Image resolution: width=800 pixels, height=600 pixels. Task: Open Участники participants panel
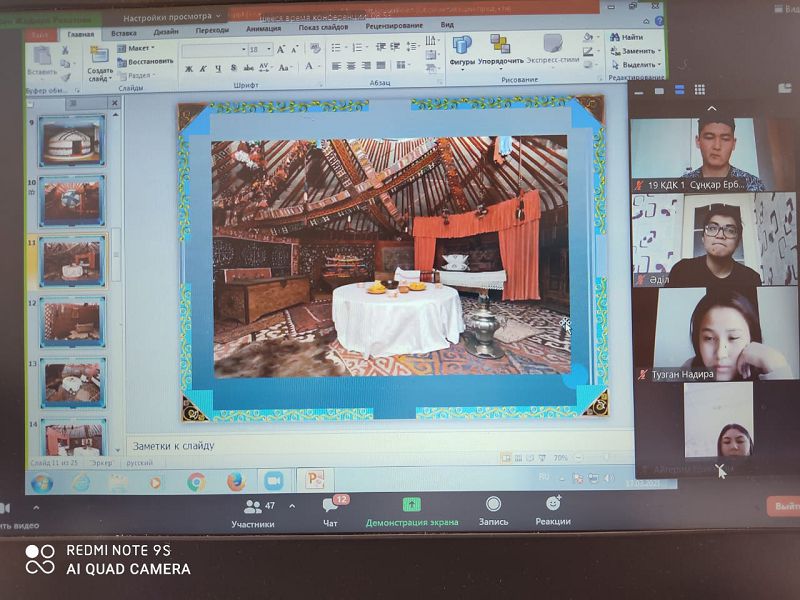pos(253,513)
